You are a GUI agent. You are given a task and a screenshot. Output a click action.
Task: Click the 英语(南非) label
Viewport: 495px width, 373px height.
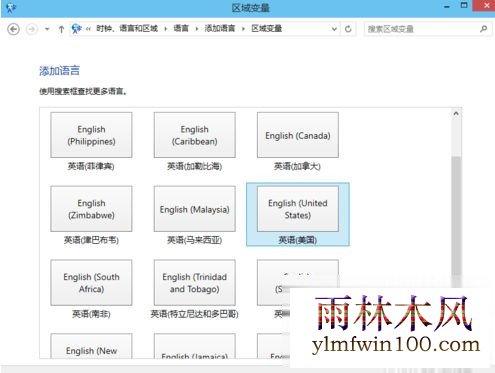coord(91,314)
